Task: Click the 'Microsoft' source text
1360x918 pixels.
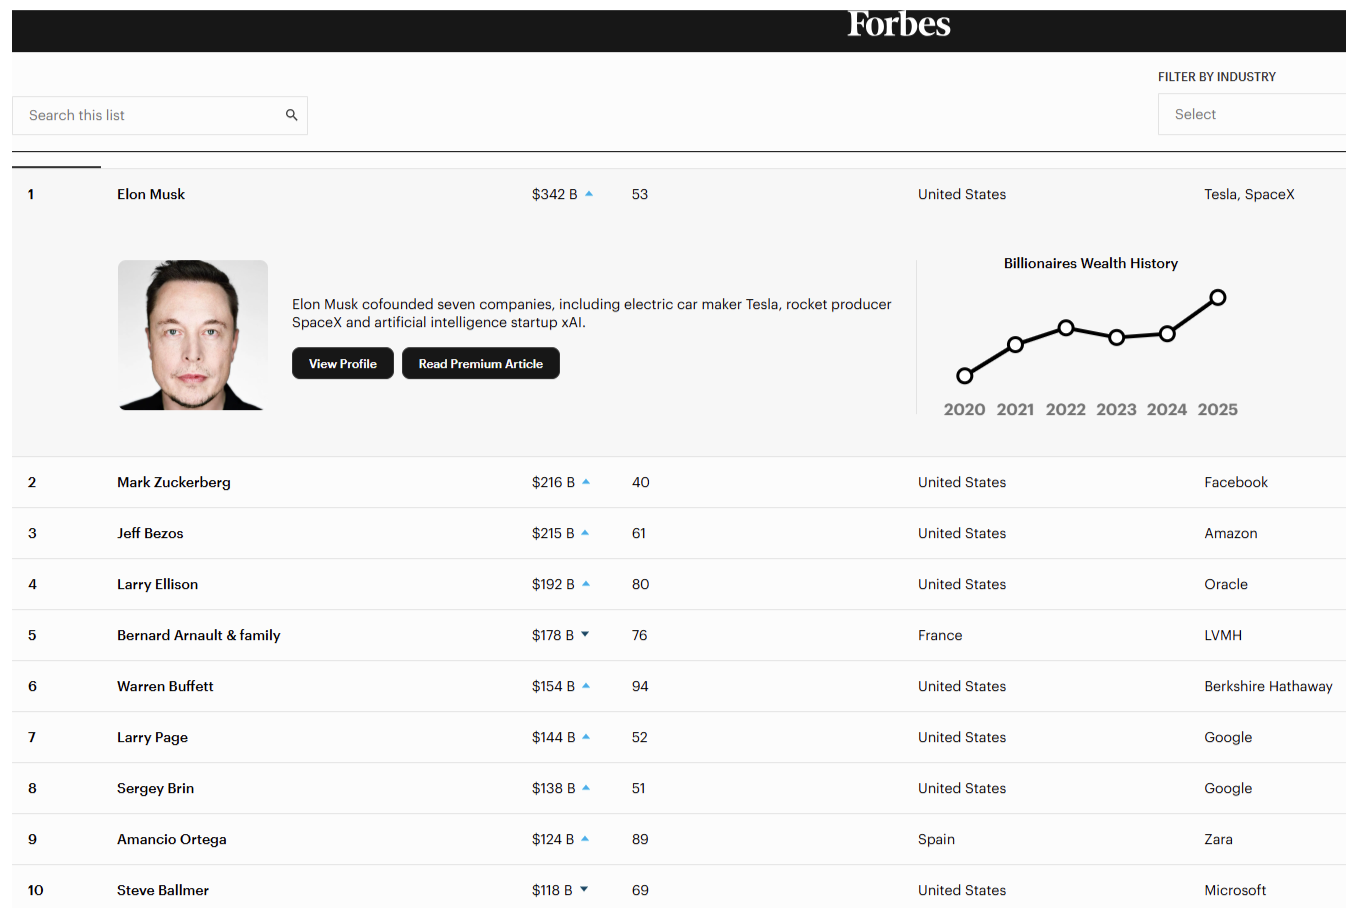Action: (x=1235, y=890)
